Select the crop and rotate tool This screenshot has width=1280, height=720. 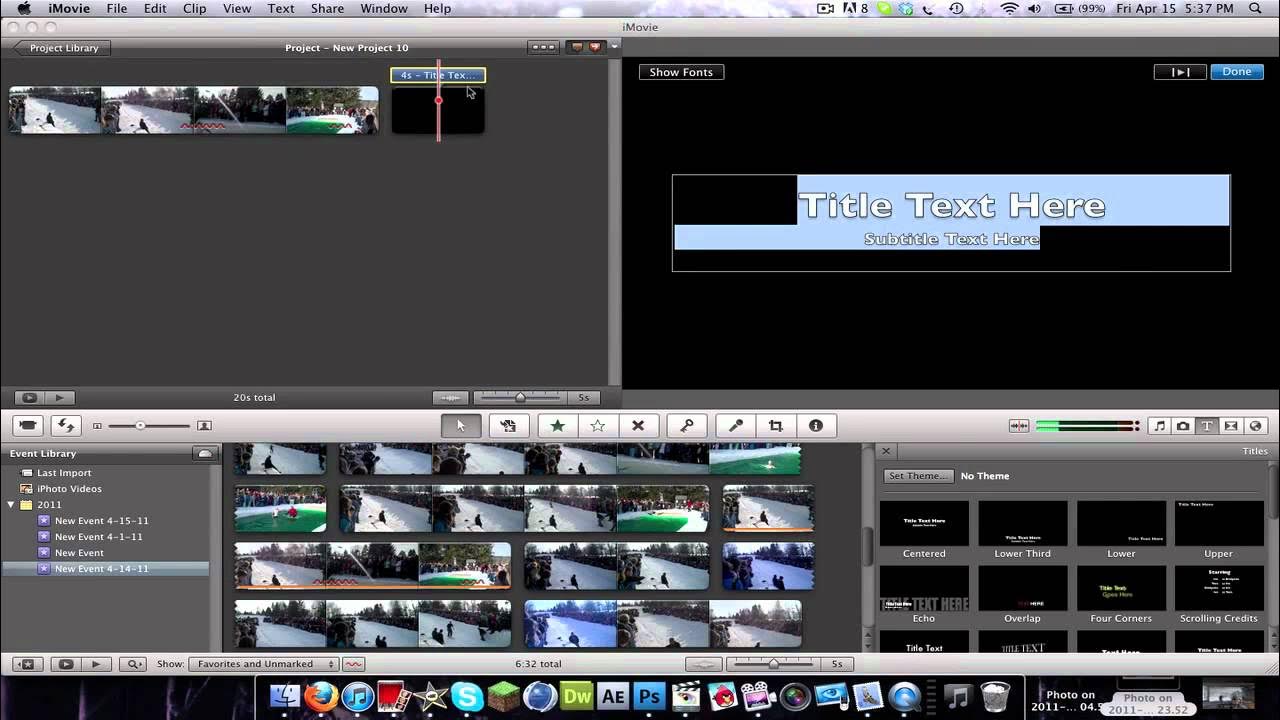[776, 425]
